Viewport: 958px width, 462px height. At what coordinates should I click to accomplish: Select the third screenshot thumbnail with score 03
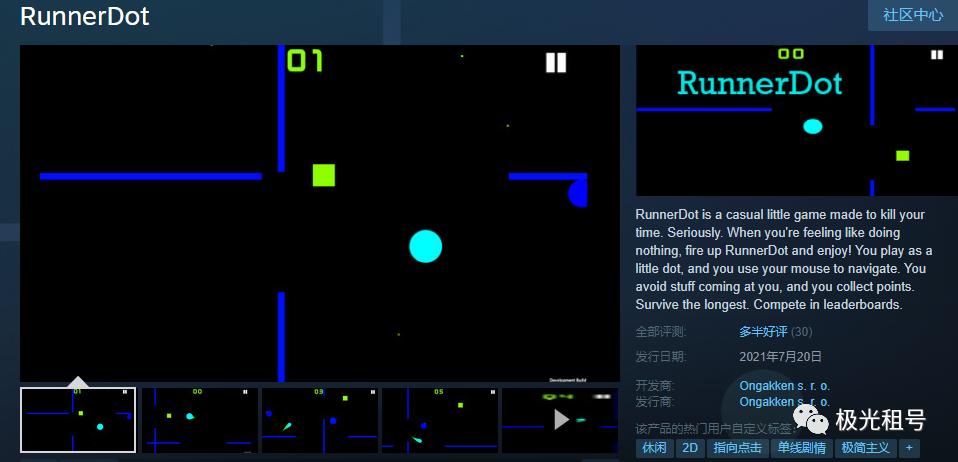tap(319, 420)
